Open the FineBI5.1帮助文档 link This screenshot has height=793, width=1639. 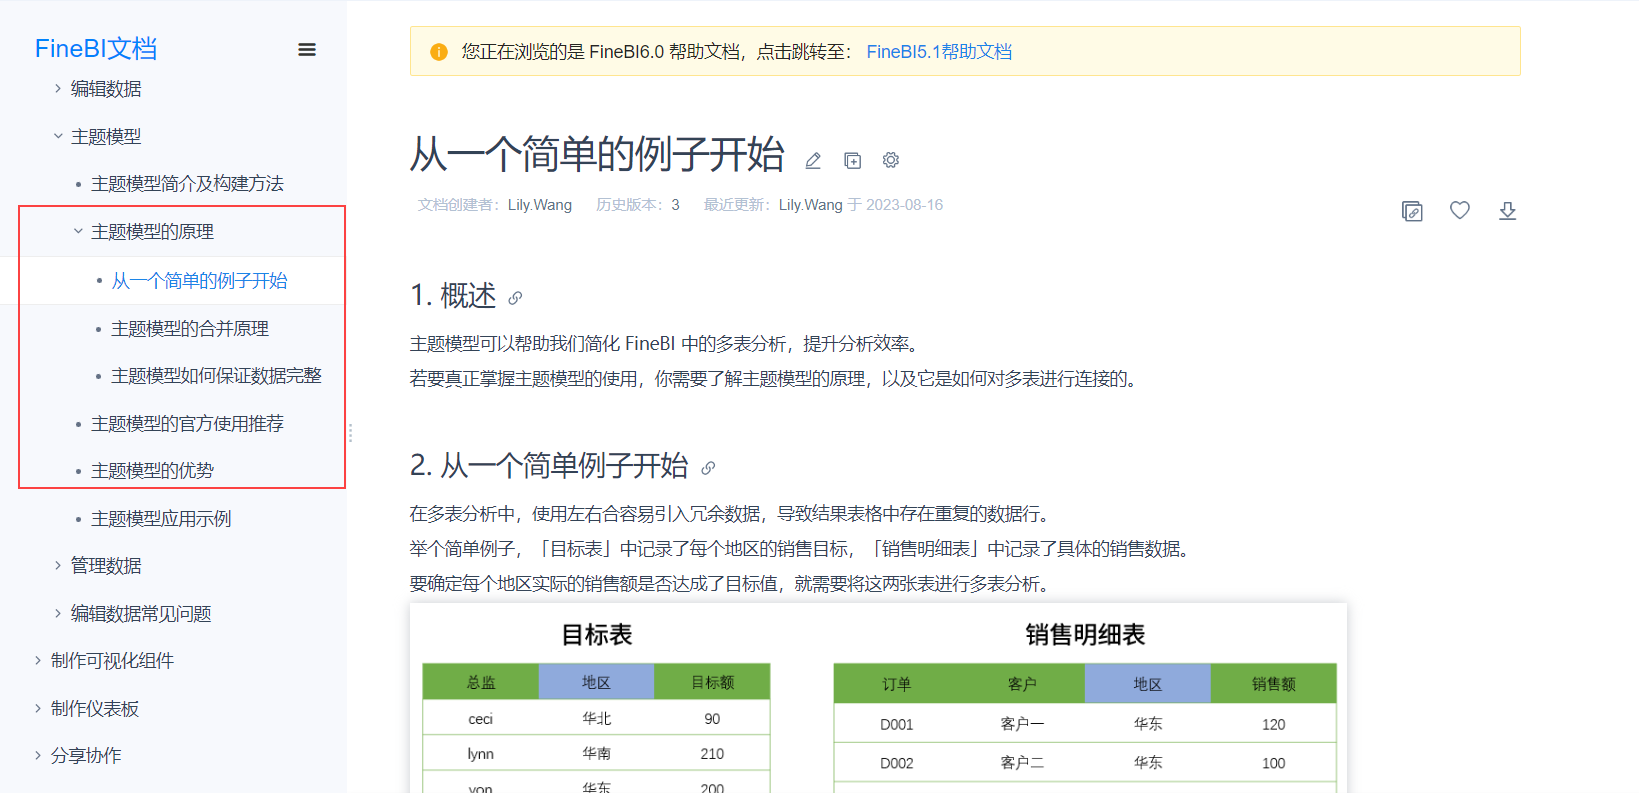pos(939,52)
